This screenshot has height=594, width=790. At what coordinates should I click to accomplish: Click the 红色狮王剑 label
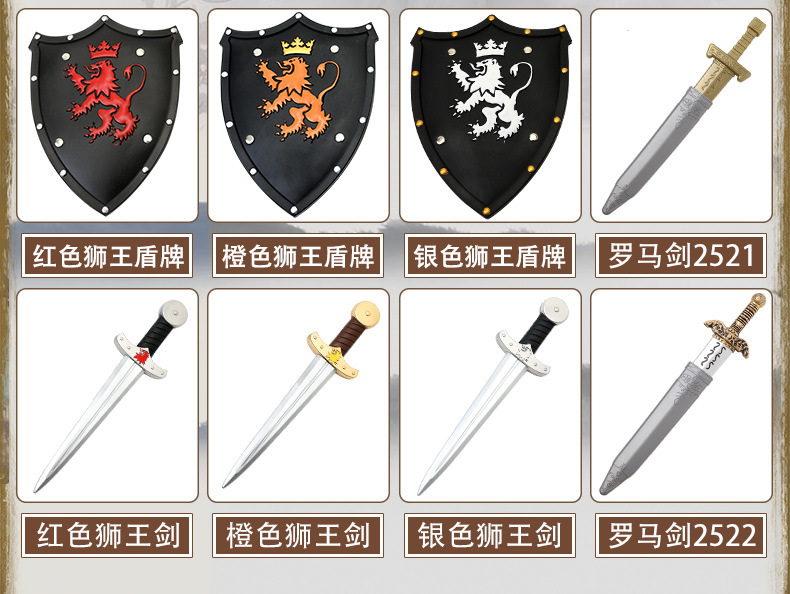point(107,535)
